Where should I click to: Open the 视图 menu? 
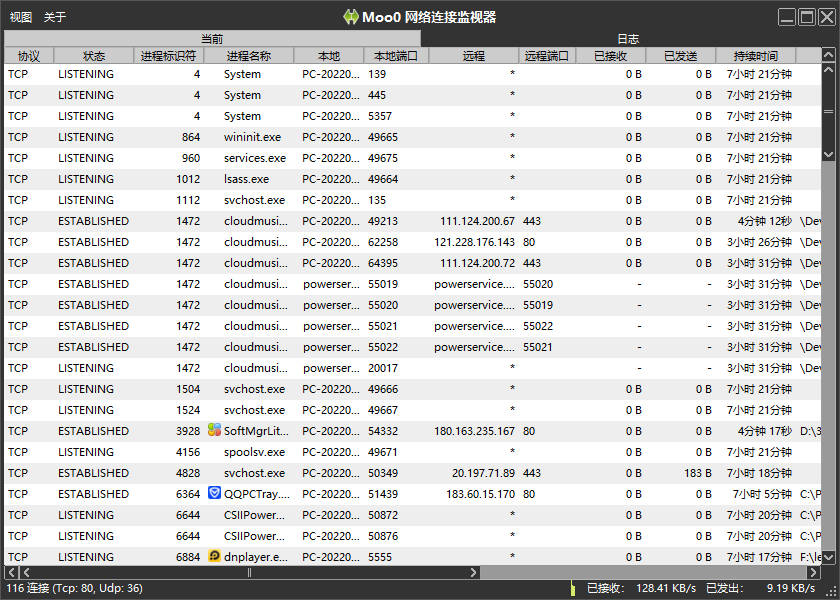point(21,17)
